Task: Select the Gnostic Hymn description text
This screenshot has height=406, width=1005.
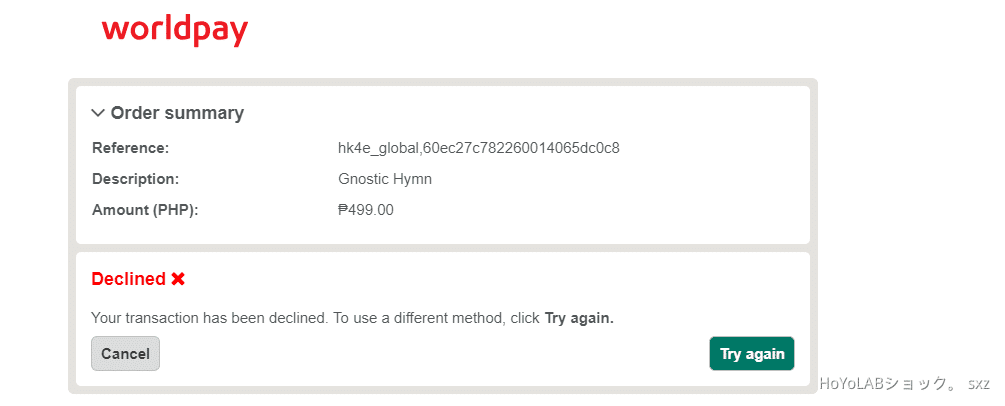Action: (385, 179)
